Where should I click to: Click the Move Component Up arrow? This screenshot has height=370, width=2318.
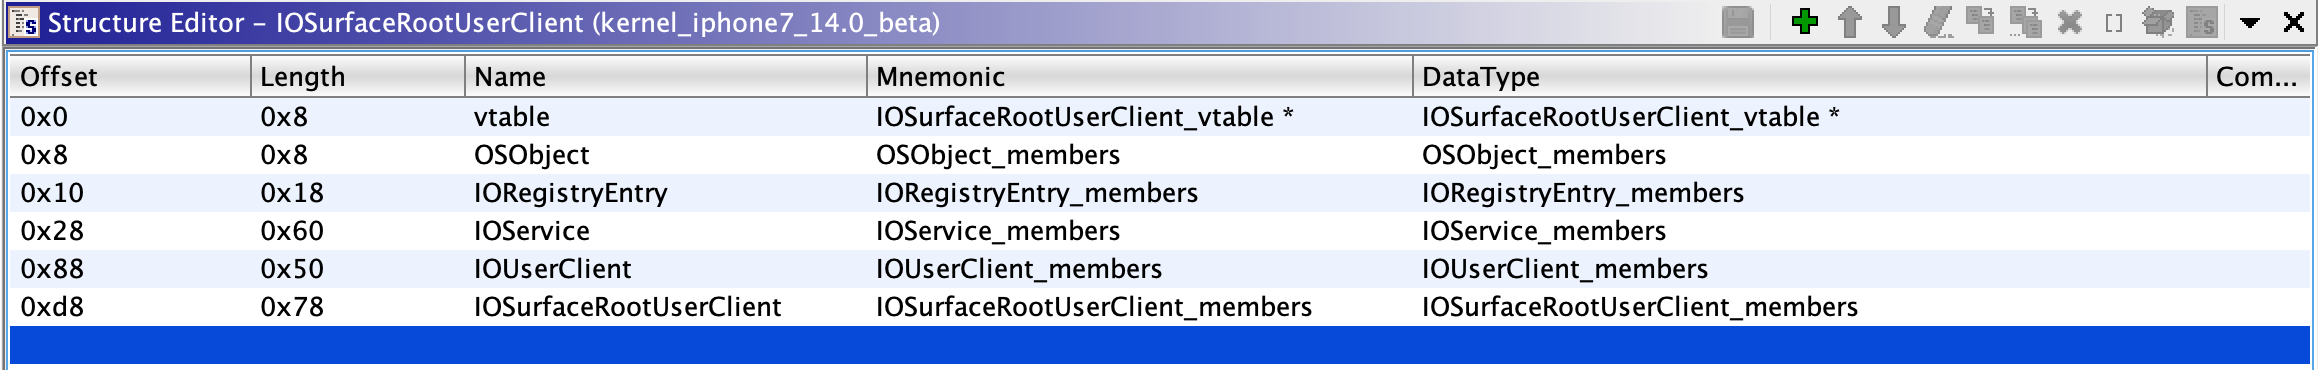coord(1849,22)
